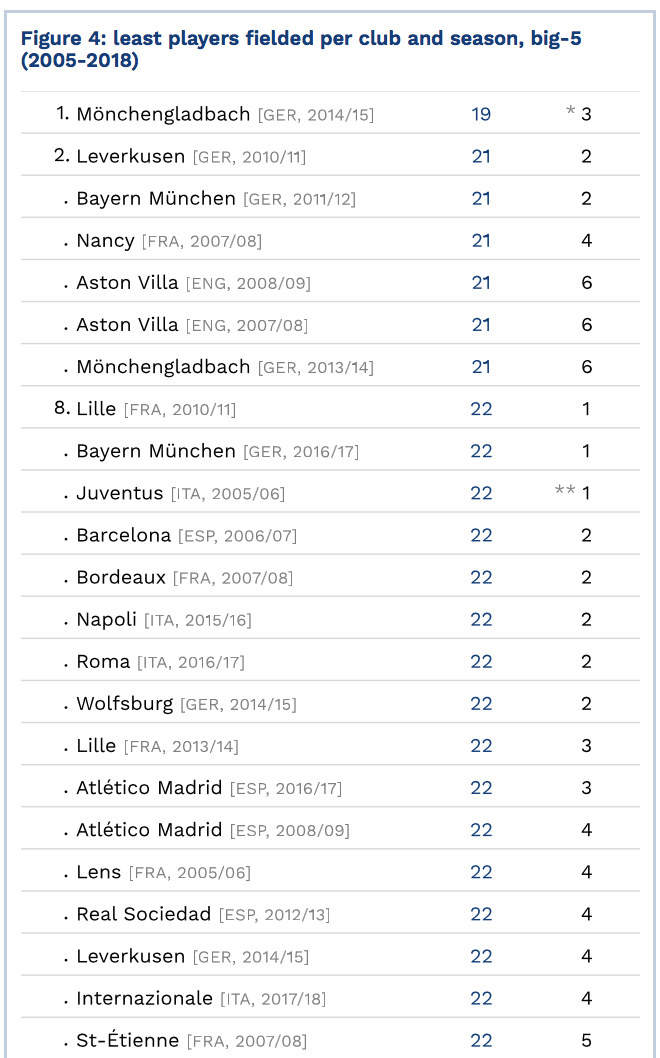Select Barcelona 2006/07 row
Viewport: 660px width, 1058px height.
click(330, 535)
